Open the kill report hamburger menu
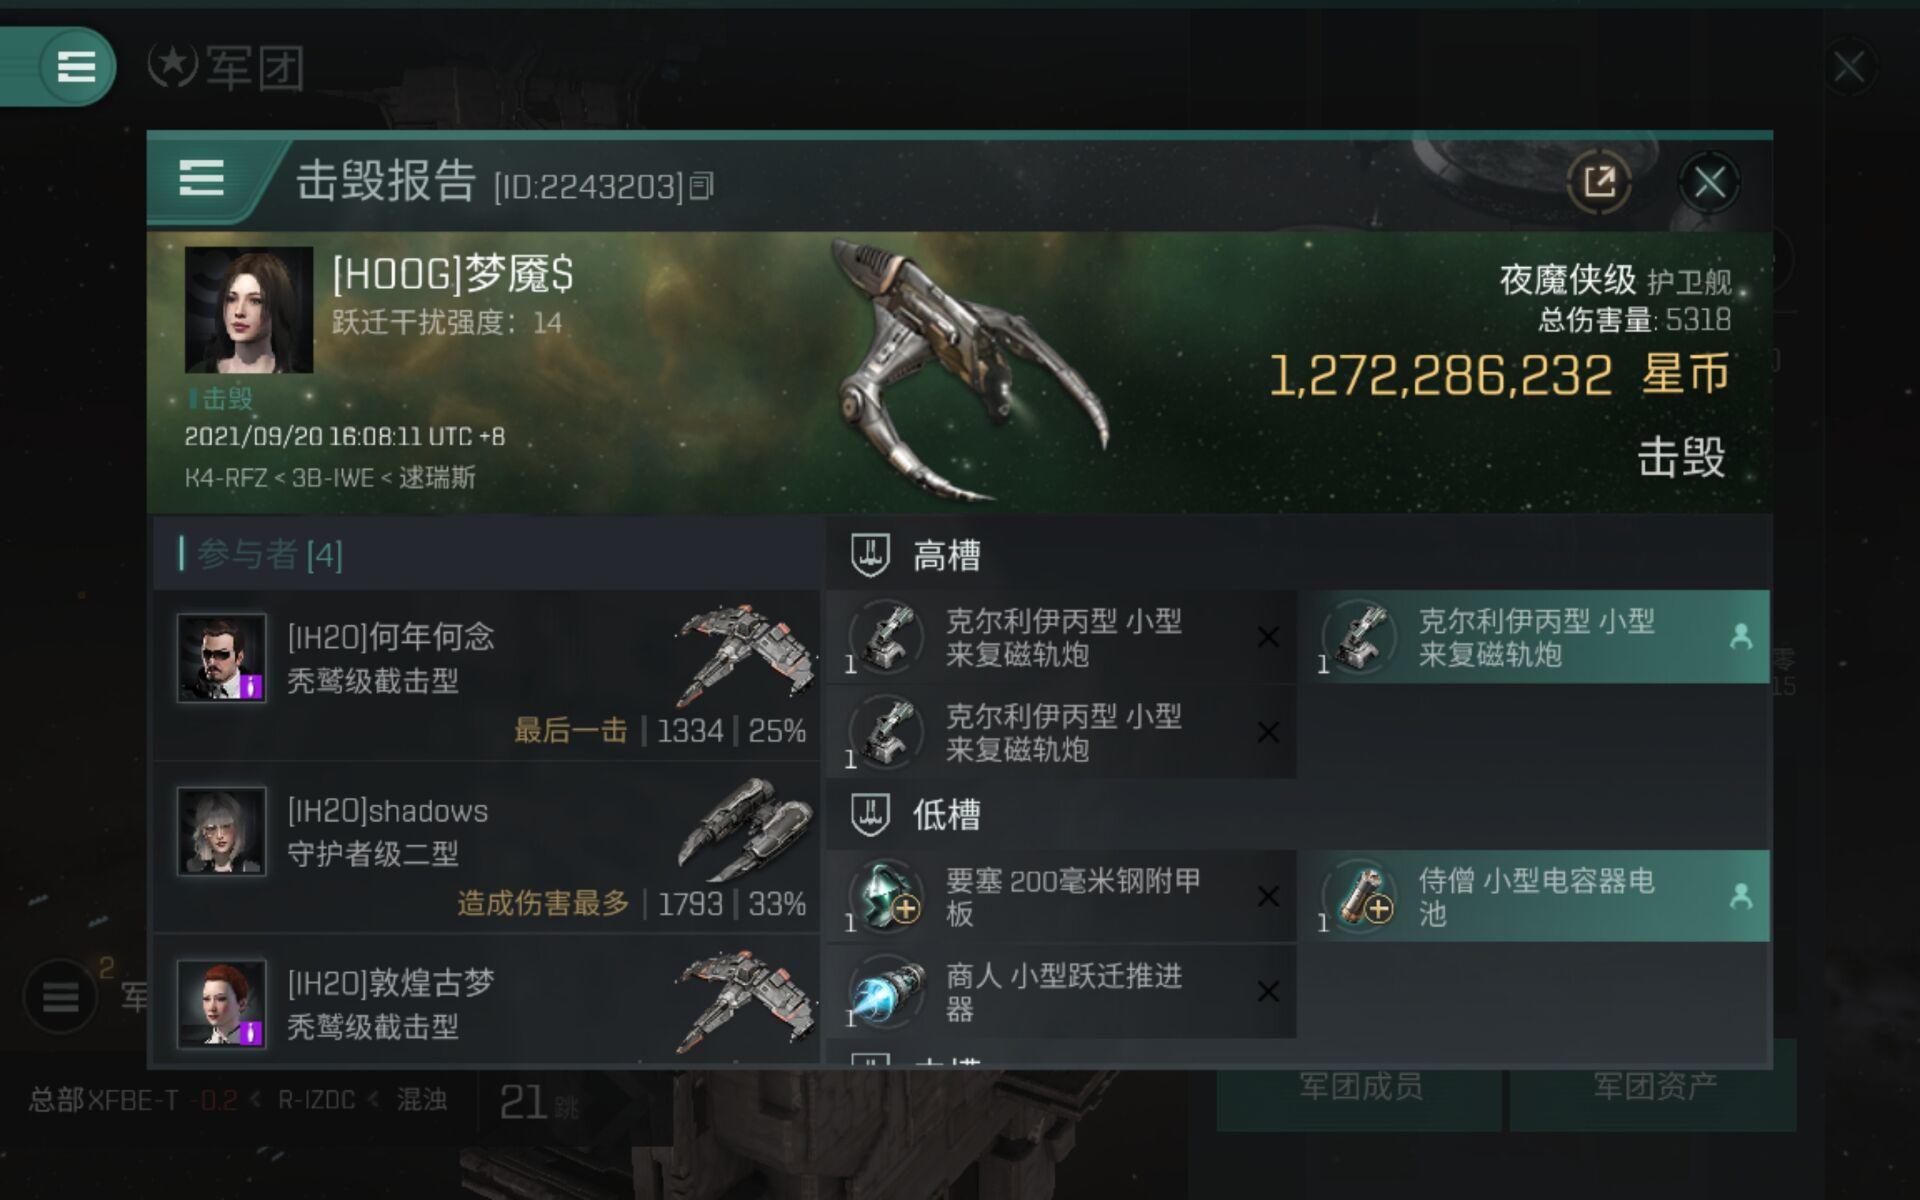 201,180
